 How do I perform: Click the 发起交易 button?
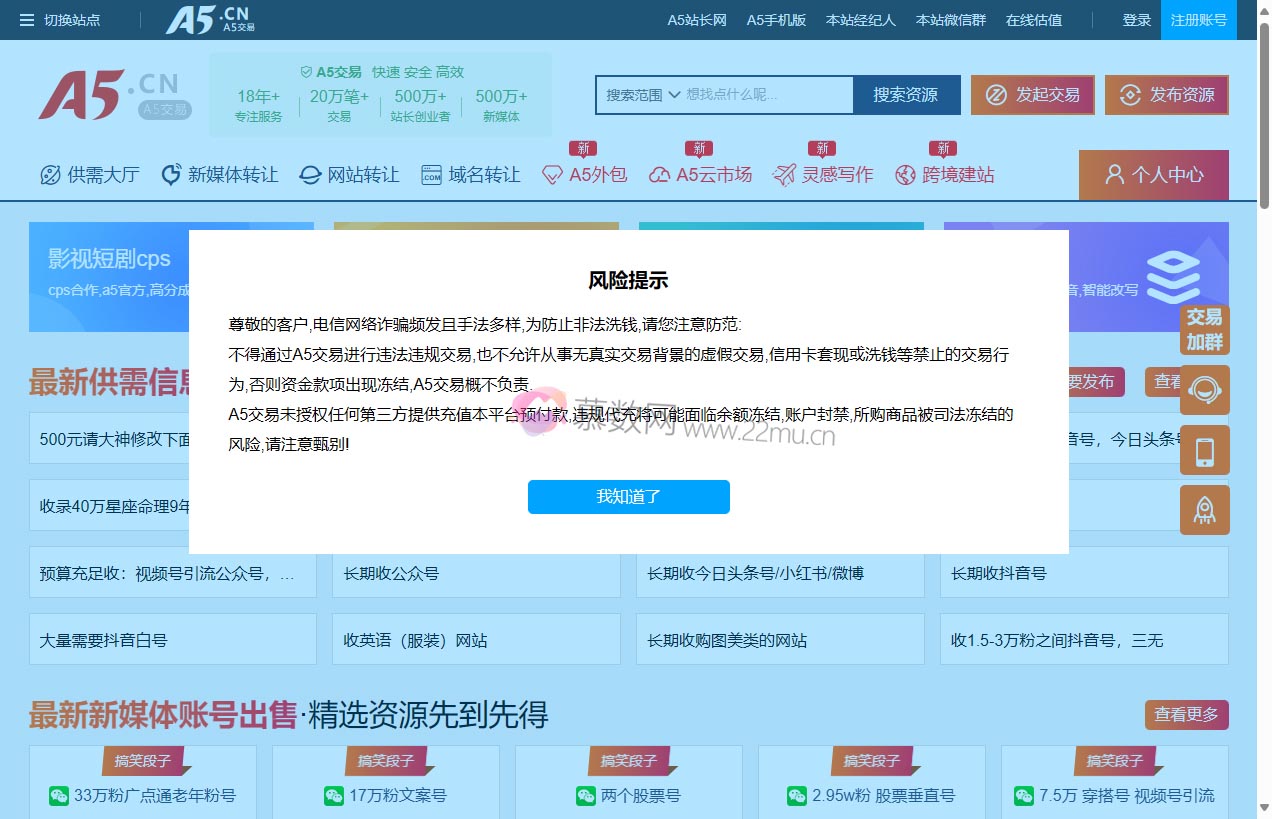[x=1032, y=95]
